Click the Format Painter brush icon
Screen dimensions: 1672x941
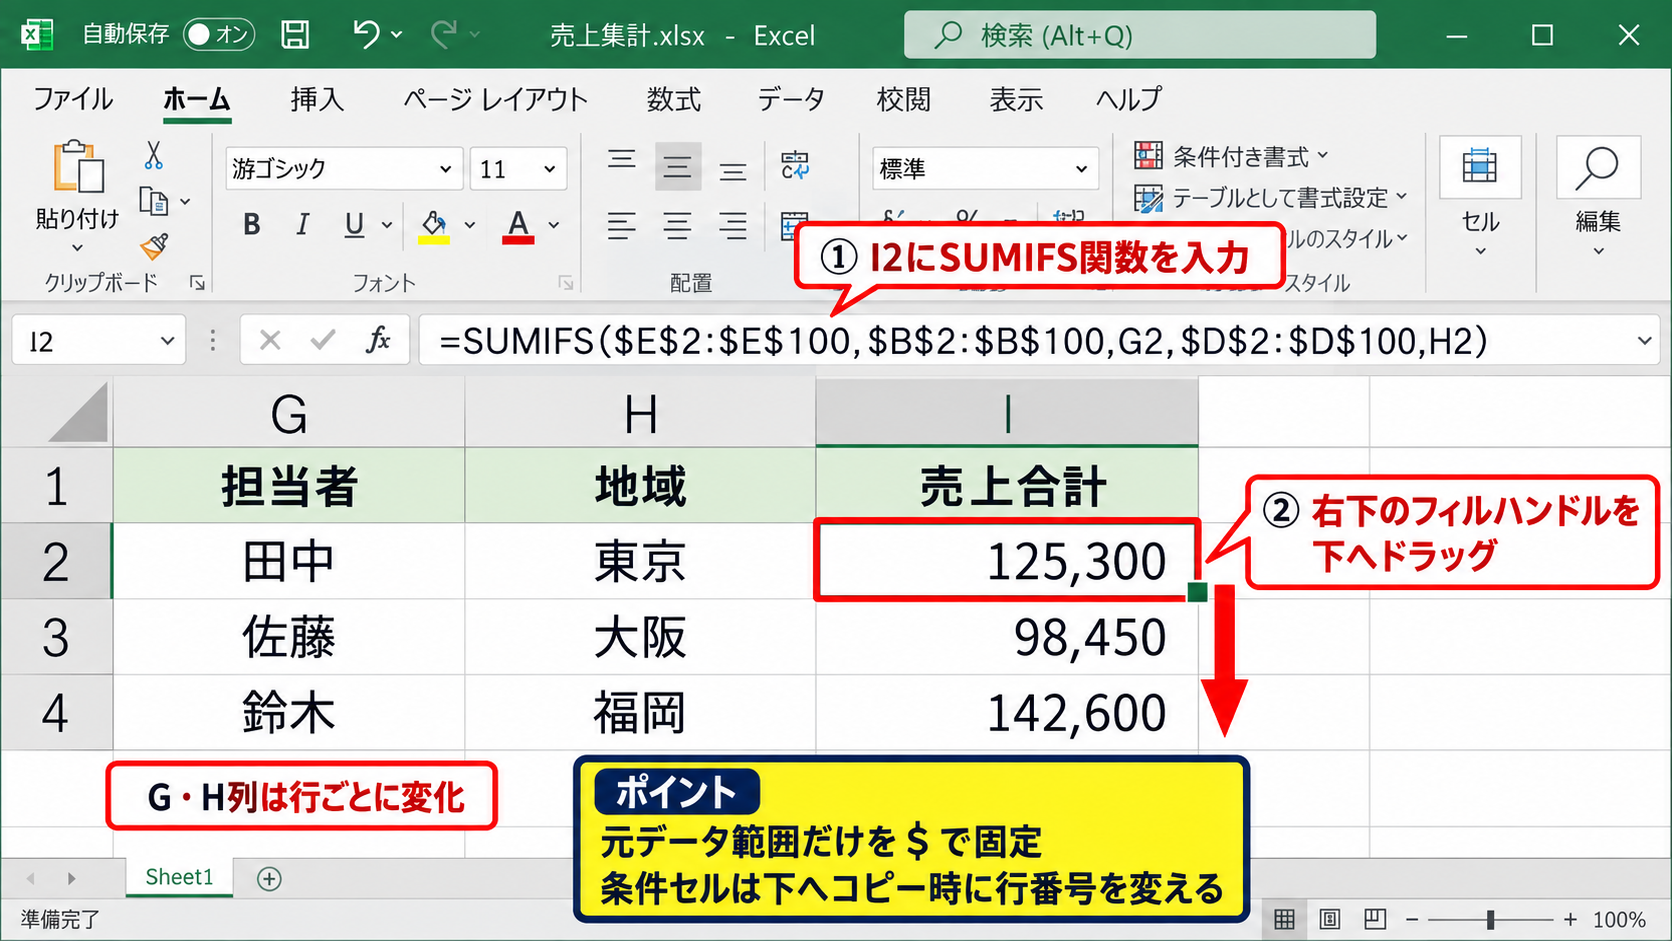154,246
